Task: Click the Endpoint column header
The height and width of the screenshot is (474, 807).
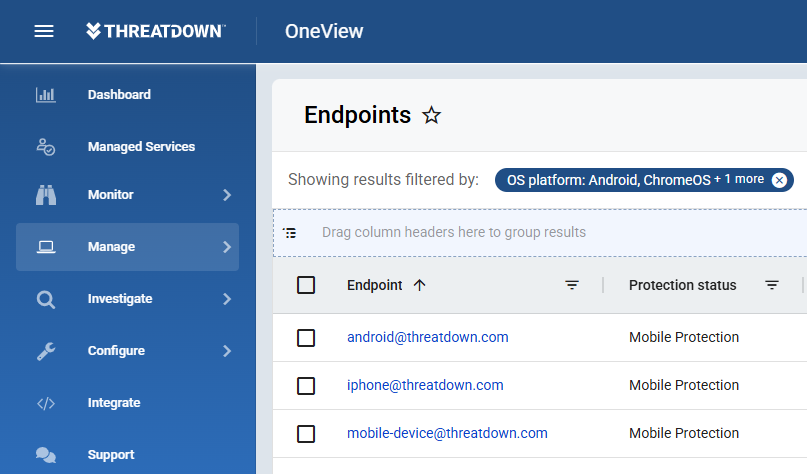Action: pos(375,285)
